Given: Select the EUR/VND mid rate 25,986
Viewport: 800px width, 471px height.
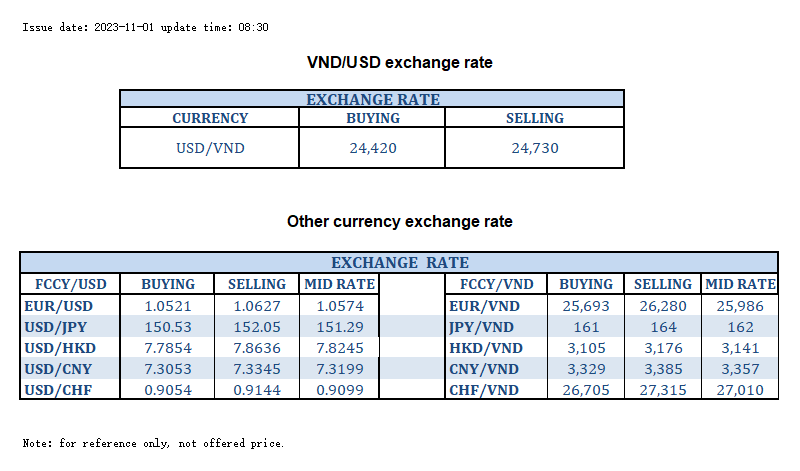Looking at the screenshot, I should [x=740, y=305].
